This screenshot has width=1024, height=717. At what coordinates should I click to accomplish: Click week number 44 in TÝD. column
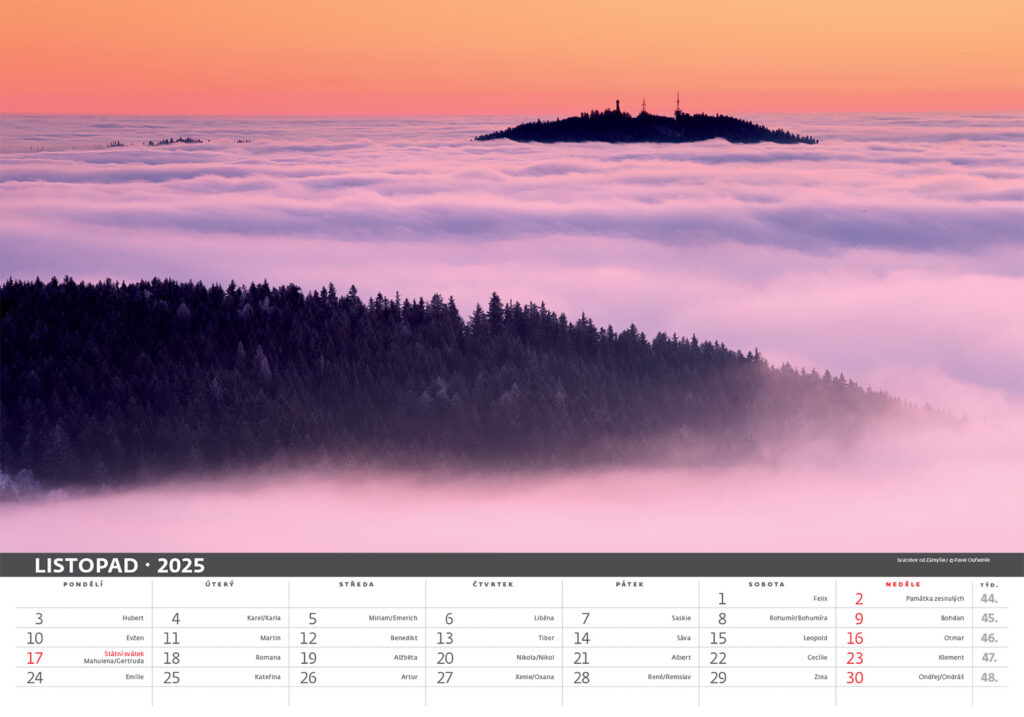click(988, 599)
